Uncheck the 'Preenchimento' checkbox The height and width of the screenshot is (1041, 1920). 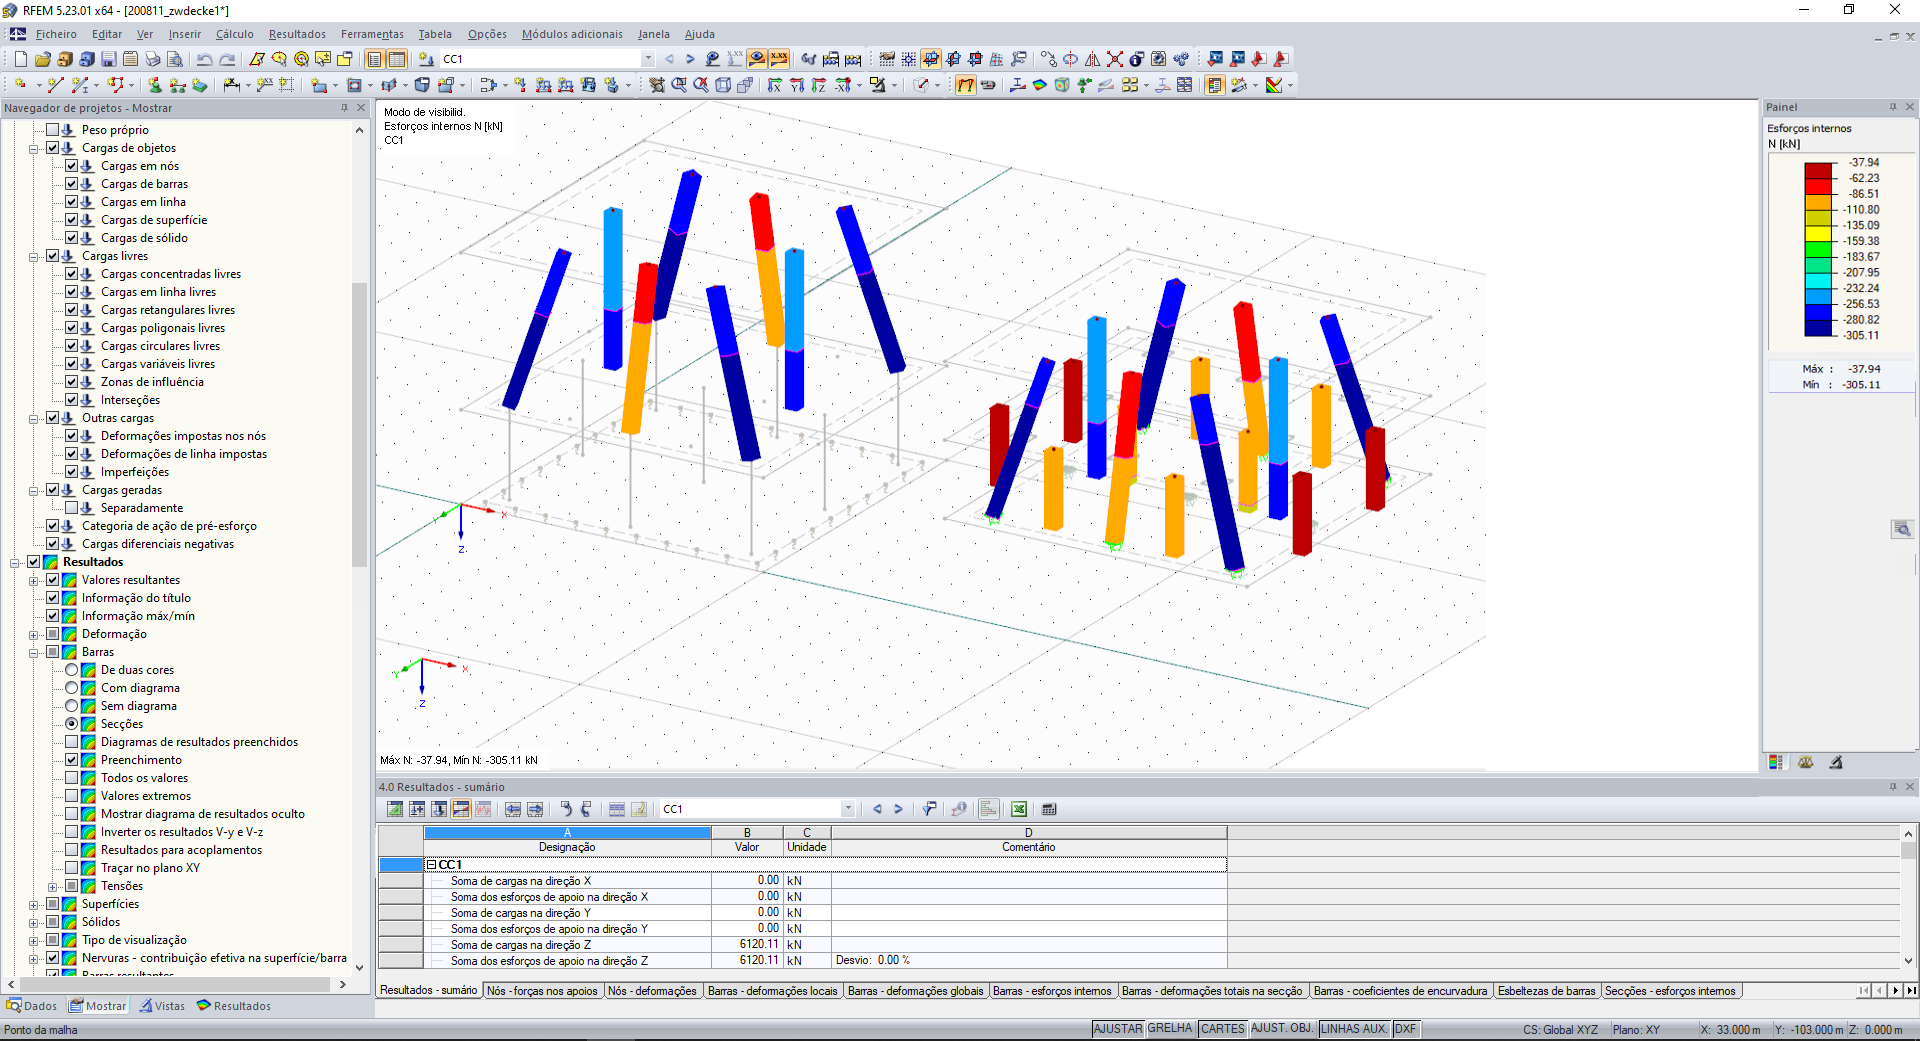[x=72, y=760]
